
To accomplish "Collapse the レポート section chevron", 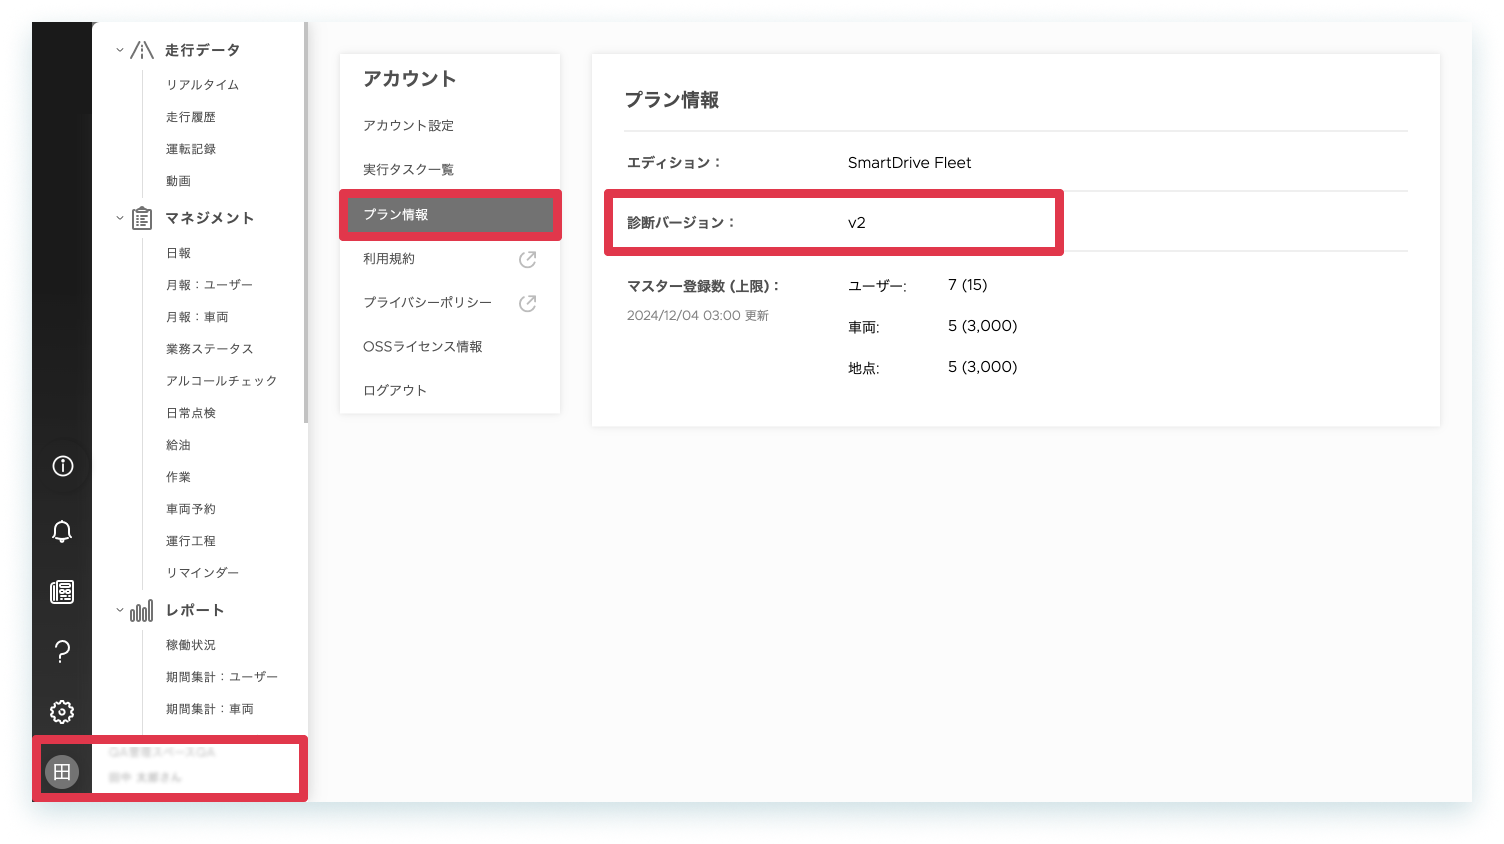I will point(120,610).
